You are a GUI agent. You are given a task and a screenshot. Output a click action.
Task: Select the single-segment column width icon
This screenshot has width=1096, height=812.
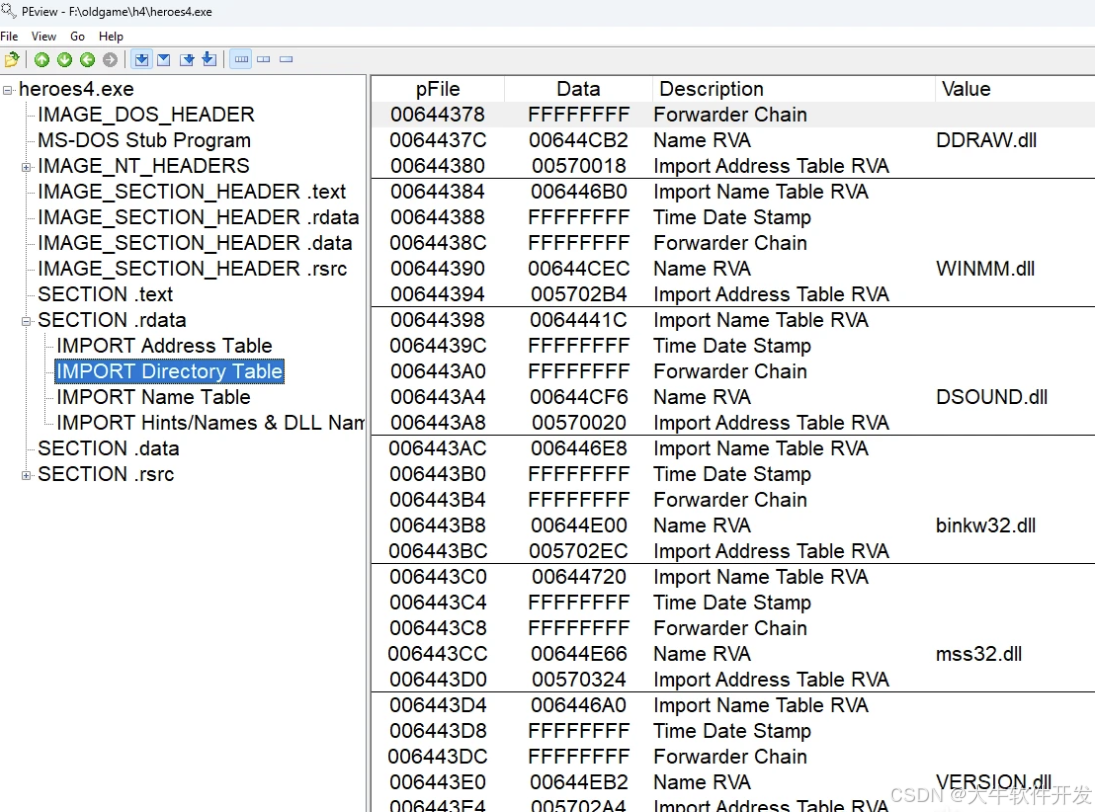286,59
